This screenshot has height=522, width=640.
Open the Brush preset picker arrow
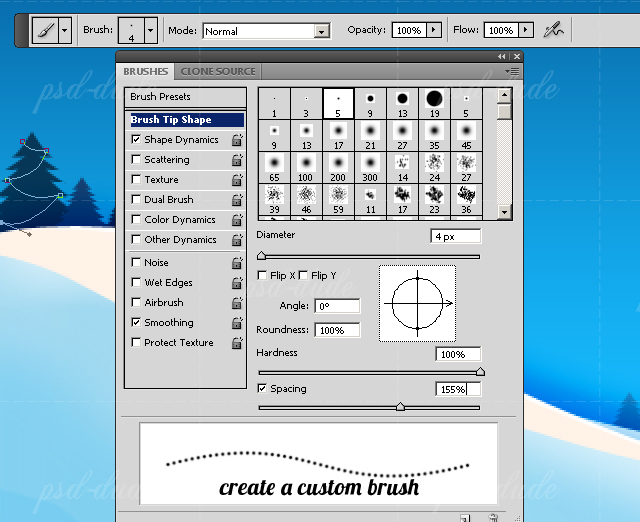pyautogui.click(x=151, y=30)
